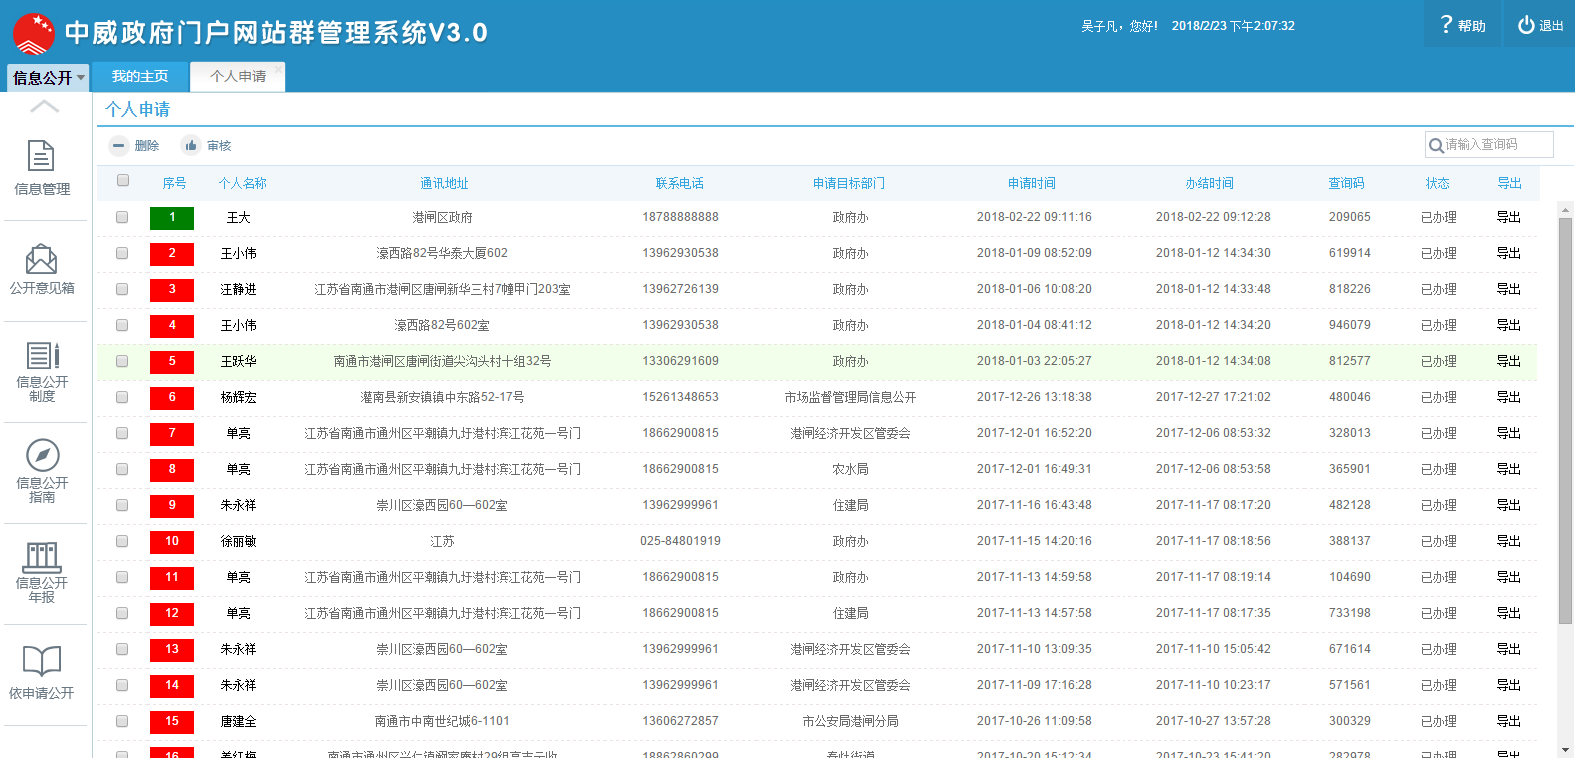Click scrollbar up arrow
This screenshot has height=758, width=1575.
click(x=1565, y=209)
